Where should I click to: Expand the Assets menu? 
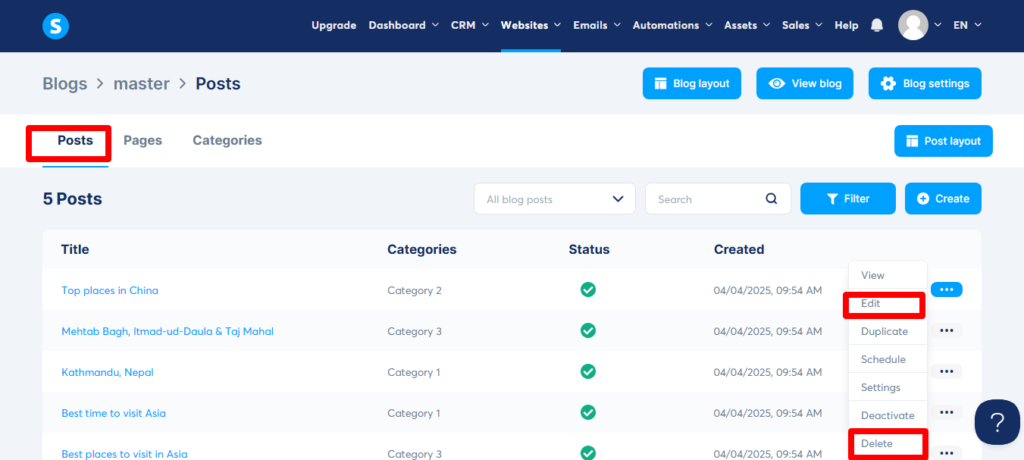click(x=746, y=25)
